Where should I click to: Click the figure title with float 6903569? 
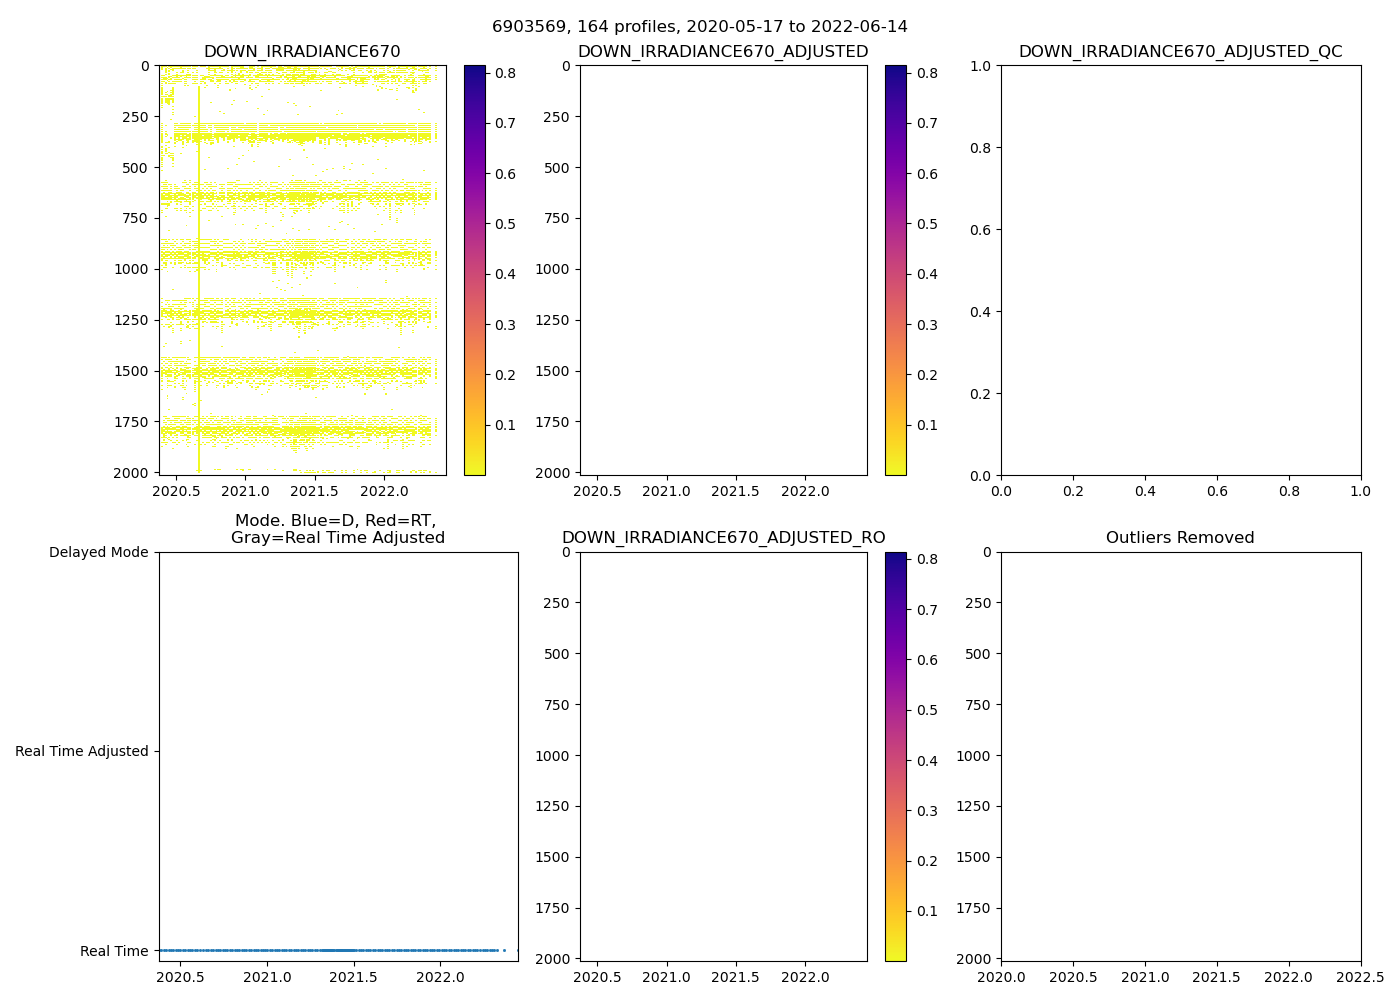coord(700,27)
